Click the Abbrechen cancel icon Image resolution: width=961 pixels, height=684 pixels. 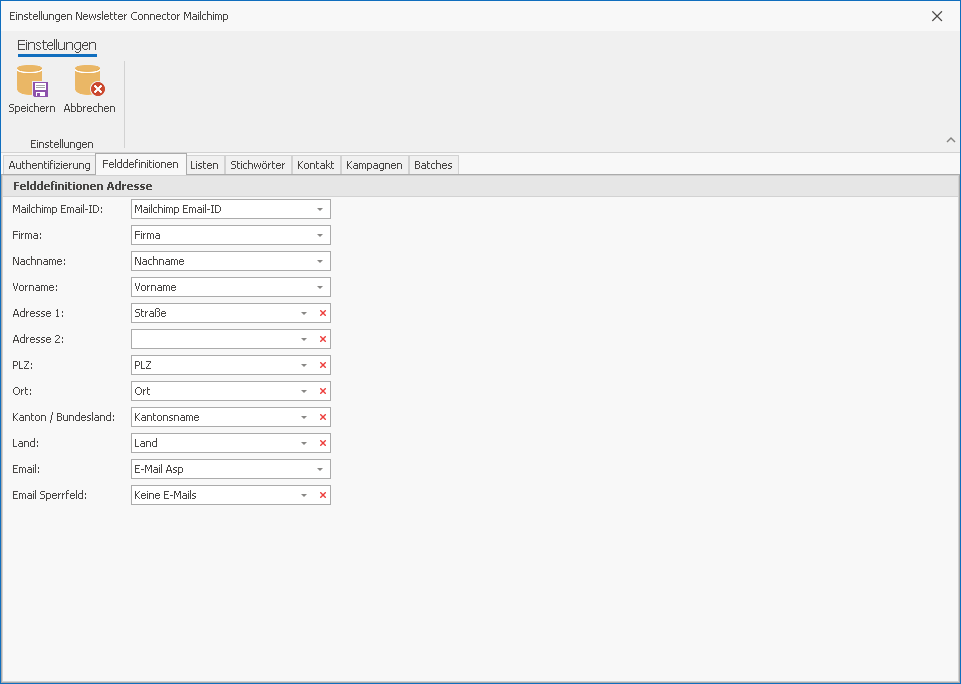pyautogui.click(x=89, y=82)
